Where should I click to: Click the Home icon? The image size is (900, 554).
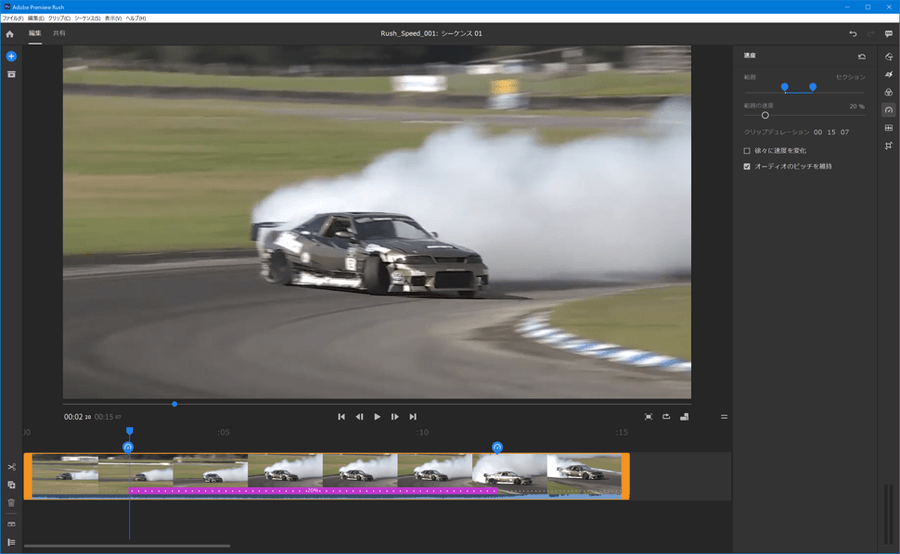click(10, 34)
